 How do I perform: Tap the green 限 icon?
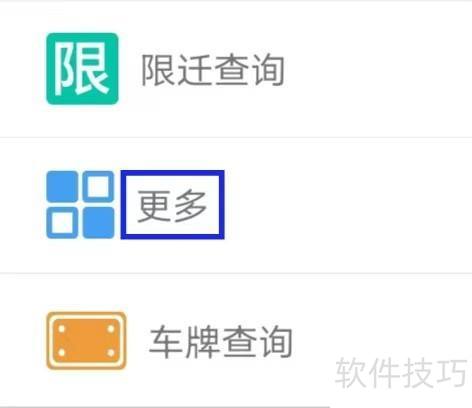82,69
